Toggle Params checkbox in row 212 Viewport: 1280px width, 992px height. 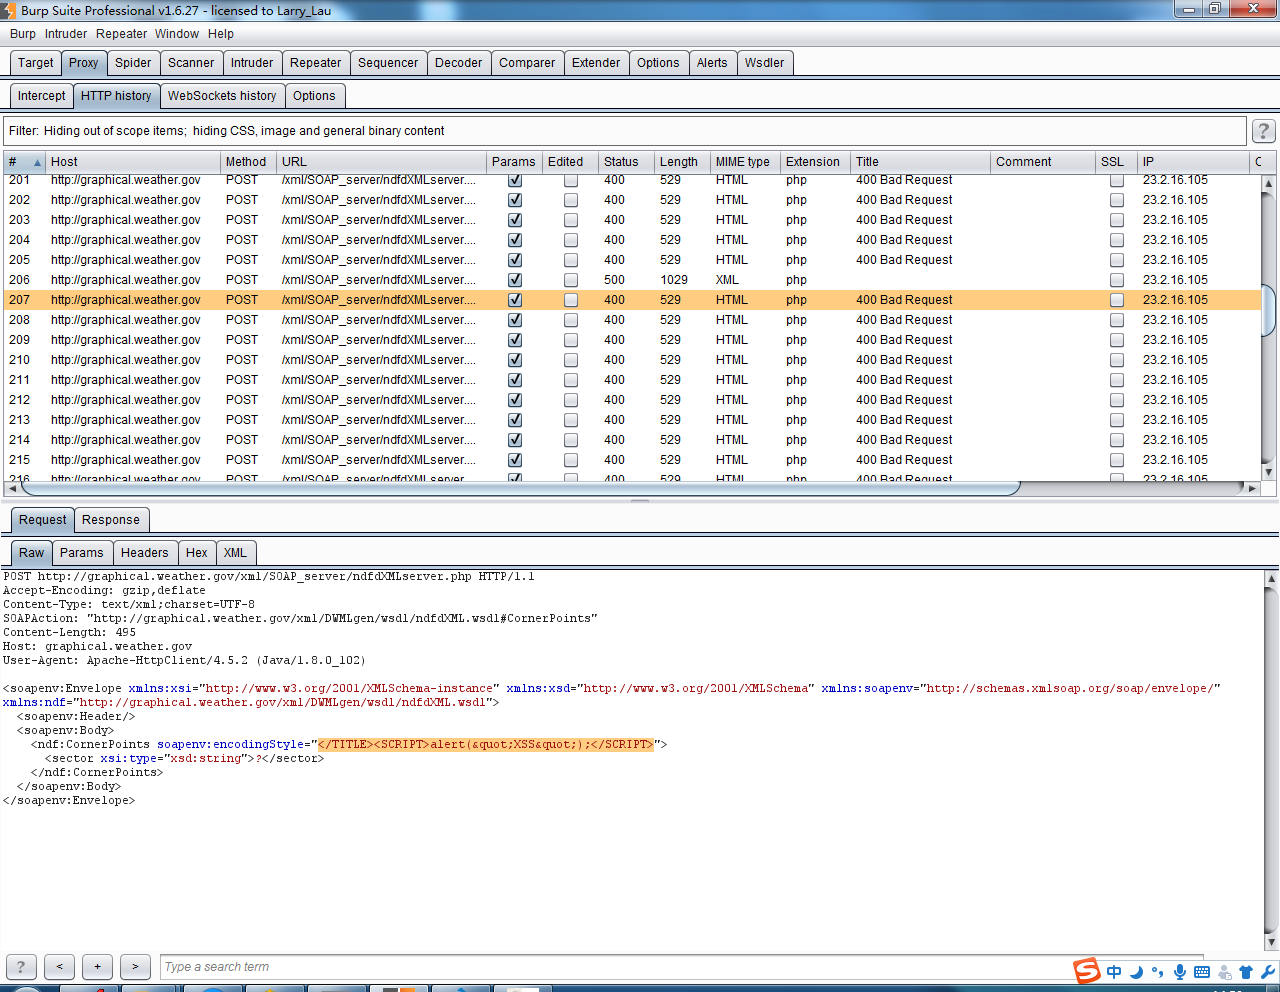515,400
